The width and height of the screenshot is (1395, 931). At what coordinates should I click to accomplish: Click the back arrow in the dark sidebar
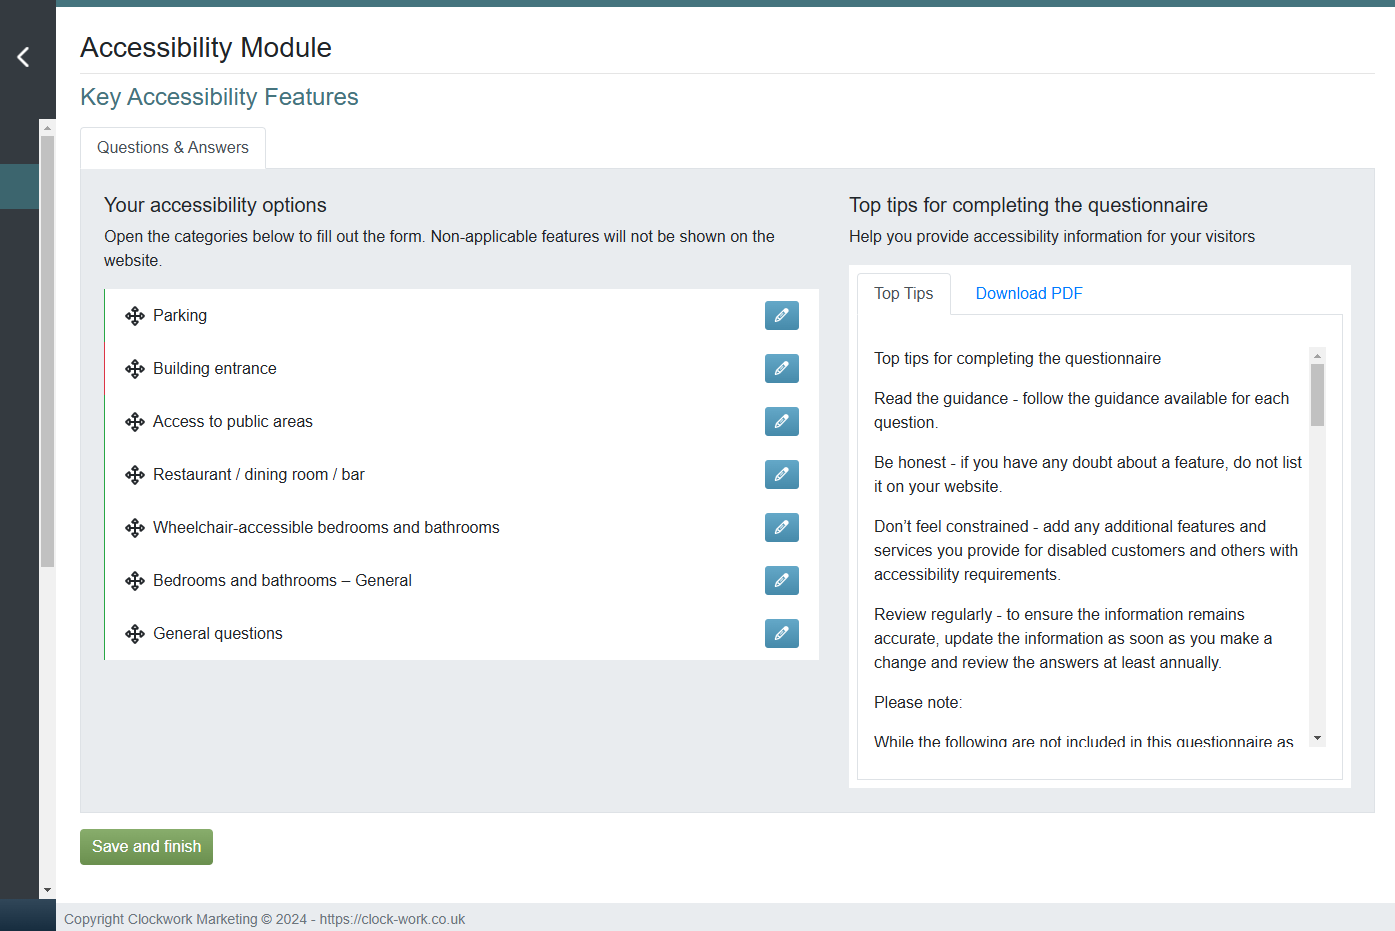[22, 56]
